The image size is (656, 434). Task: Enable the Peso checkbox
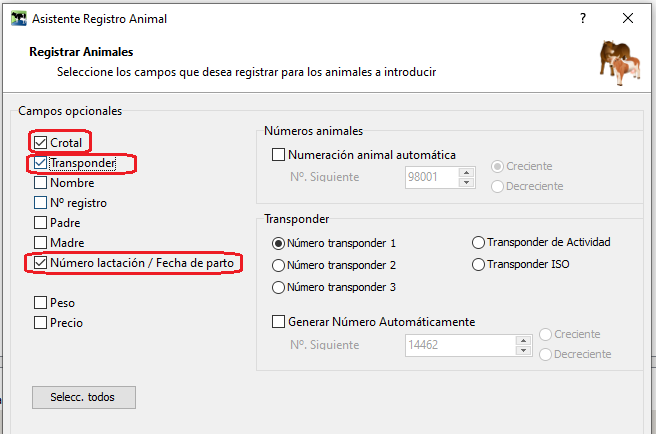point(40,303)
